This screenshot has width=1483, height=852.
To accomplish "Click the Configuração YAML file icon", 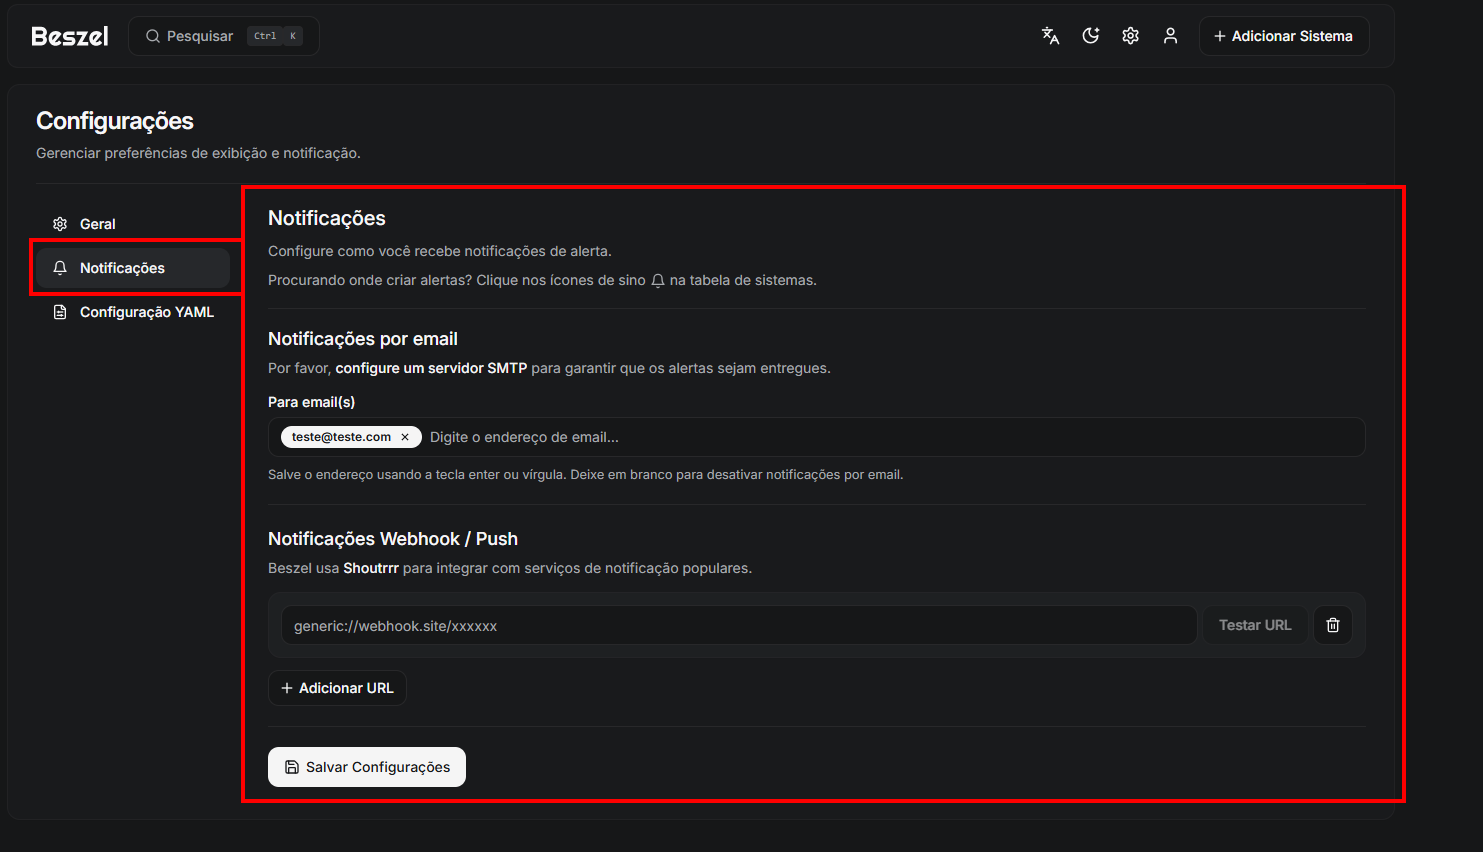I will point(60,312).
